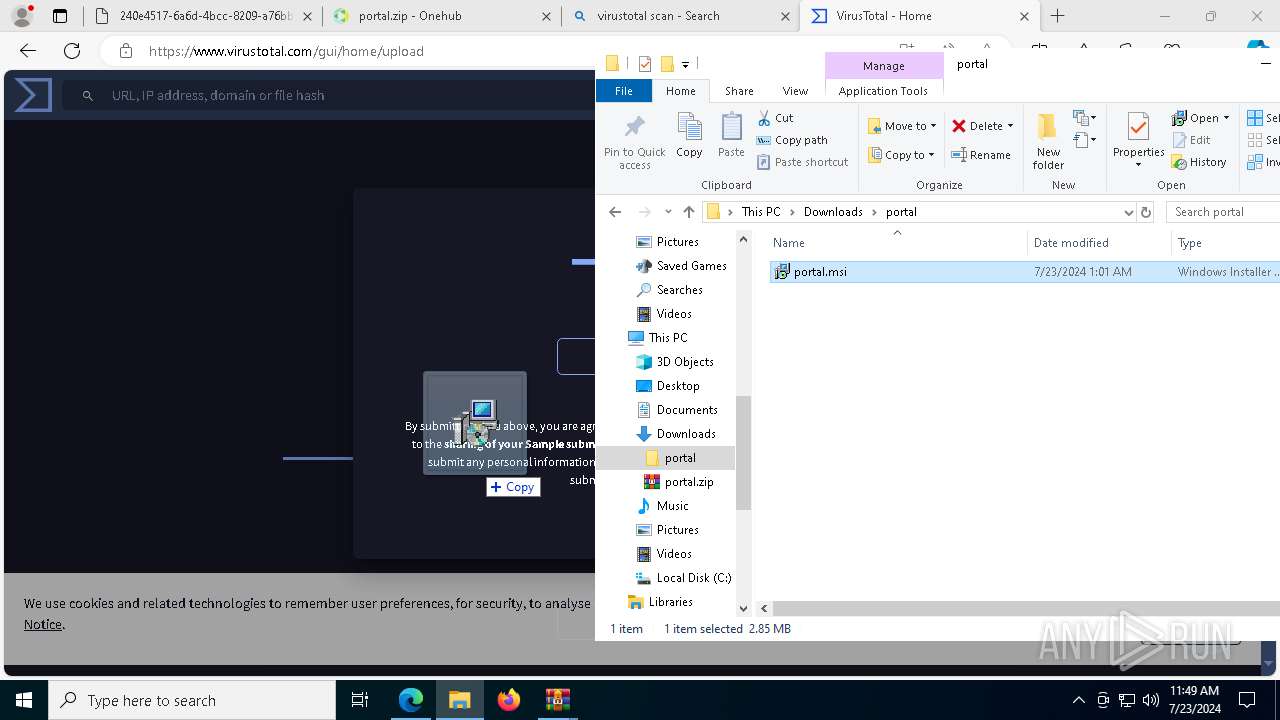Click VirusTotal logo in page header

click(33, 95)
